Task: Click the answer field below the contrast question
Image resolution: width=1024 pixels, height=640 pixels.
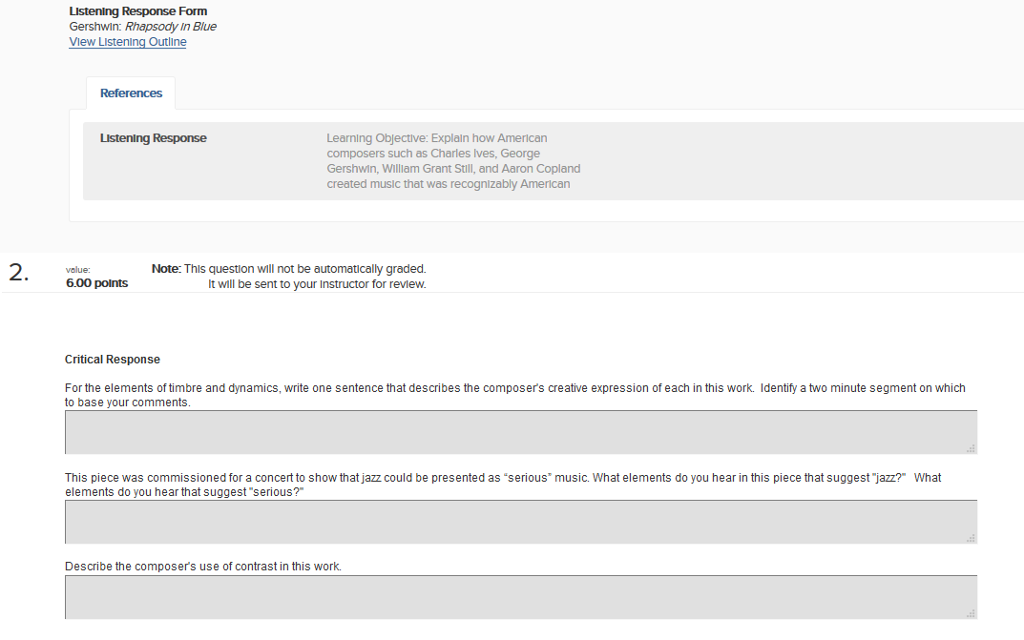Action: tap(520, 597)
